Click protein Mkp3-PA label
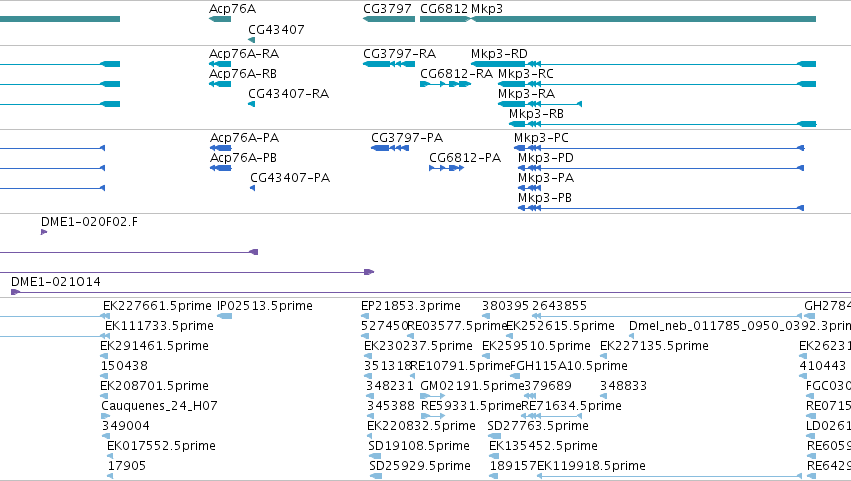The image size is (851, 481). [545, 179]
